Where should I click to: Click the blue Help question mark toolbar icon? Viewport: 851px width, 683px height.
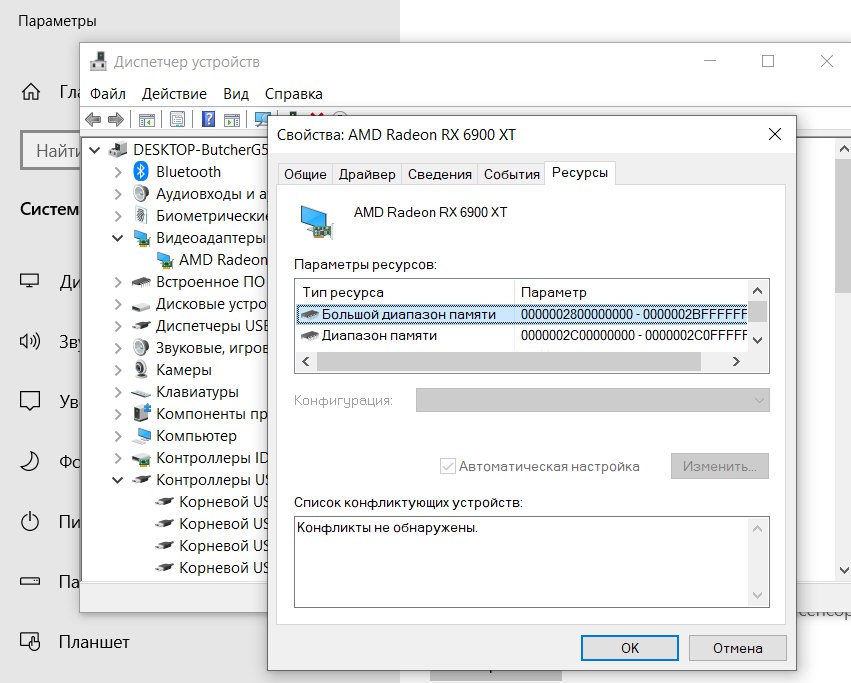(x=208, y=119)
